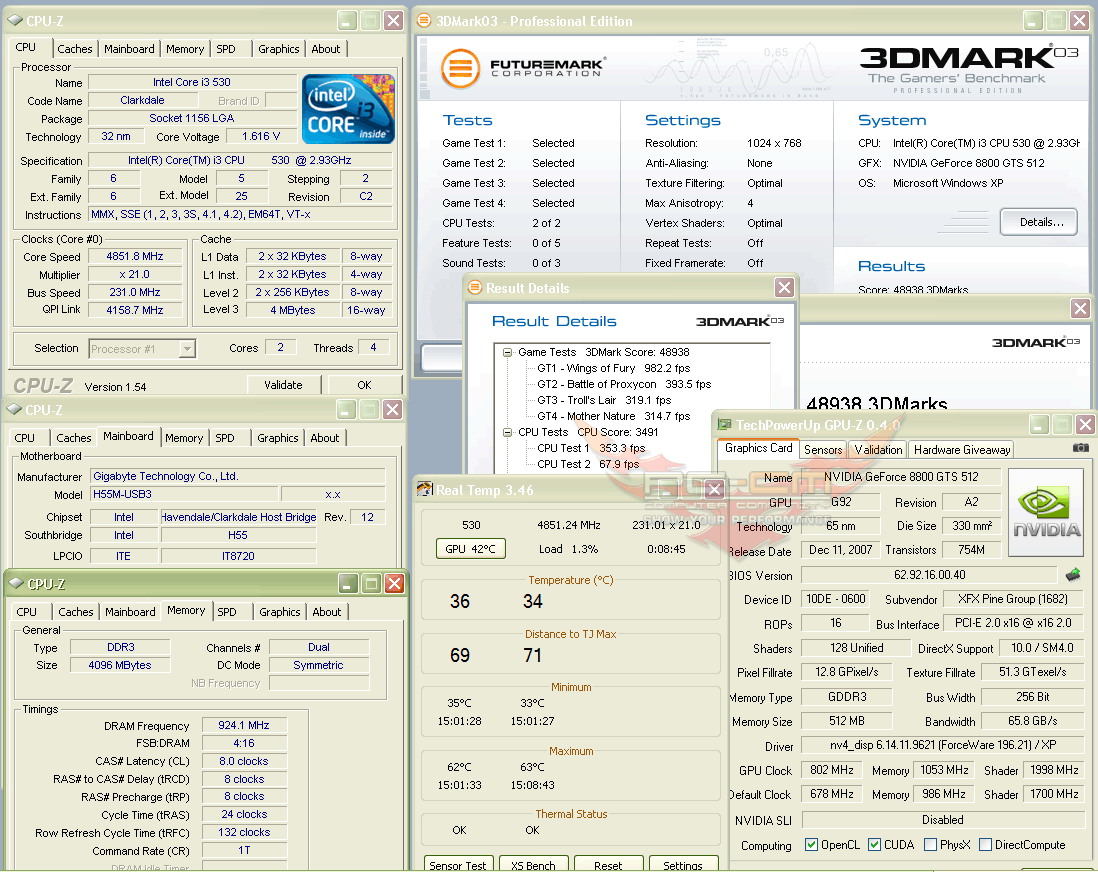Open the About tab in Memory CPU-Z window
1098x872 pixels.
coord(327,611)
